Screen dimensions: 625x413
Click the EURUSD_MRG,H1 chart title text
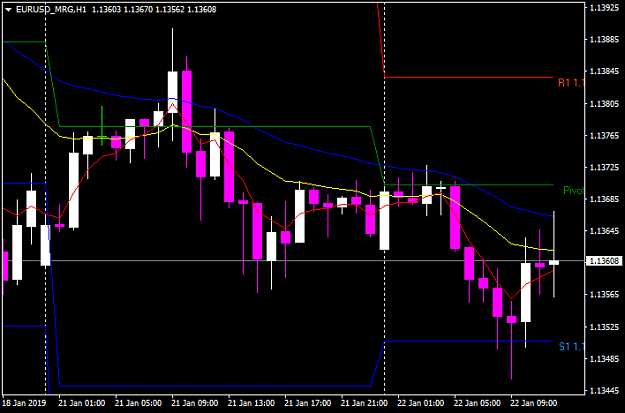[51, 9]
